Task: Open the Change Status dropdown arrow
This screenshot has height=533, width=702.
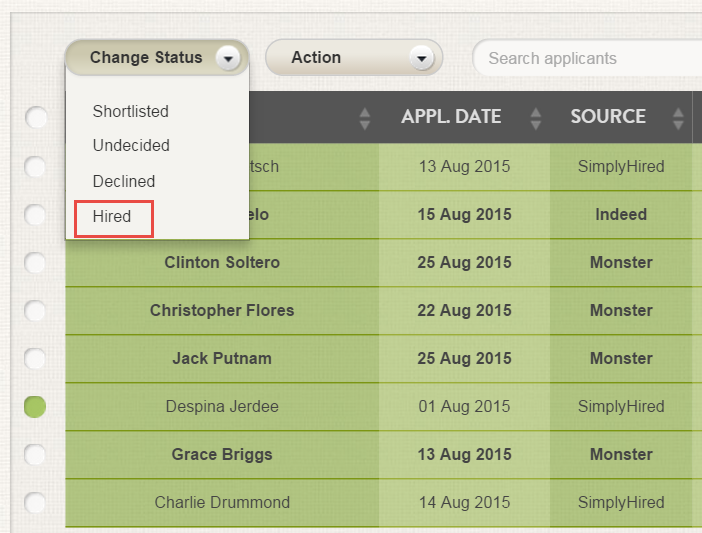Action: point(229,59)
